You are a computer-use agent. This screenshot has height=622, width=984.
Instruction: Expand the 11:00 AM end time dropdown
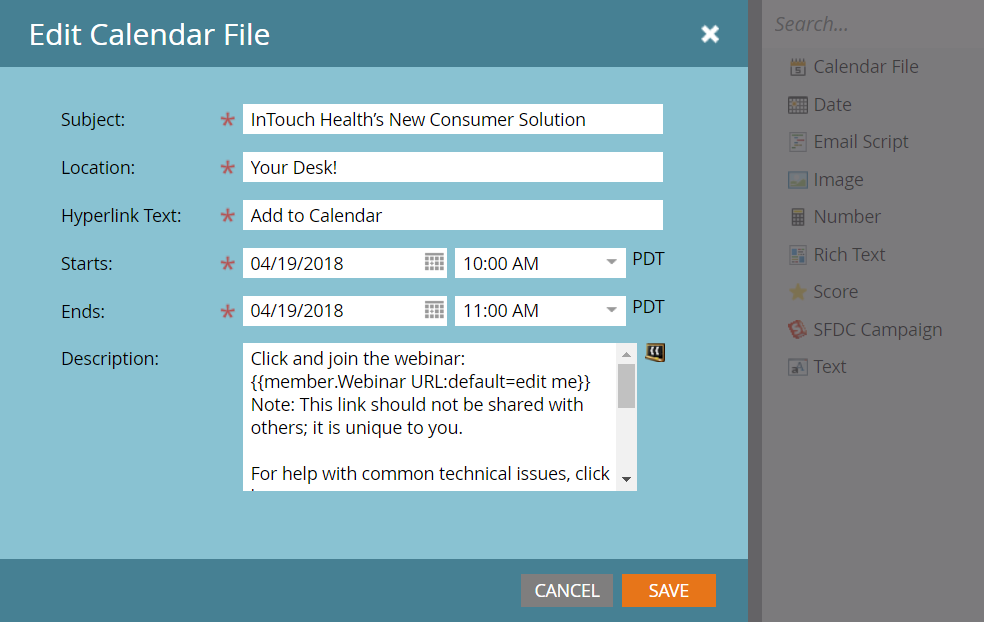[x=611, y=310]
